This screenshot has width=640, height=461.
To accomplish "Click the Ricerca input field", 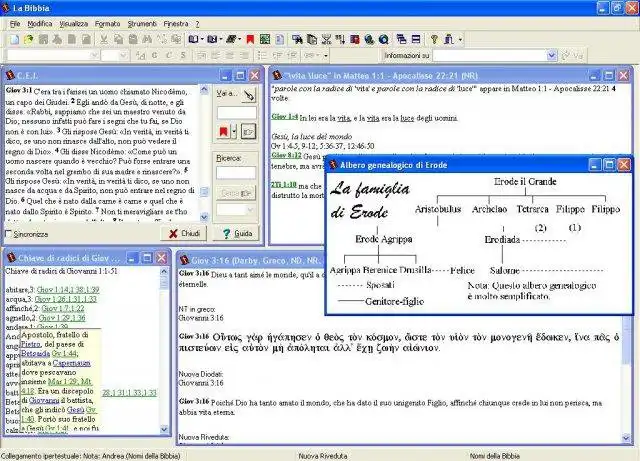I will (x=236, y=173).
